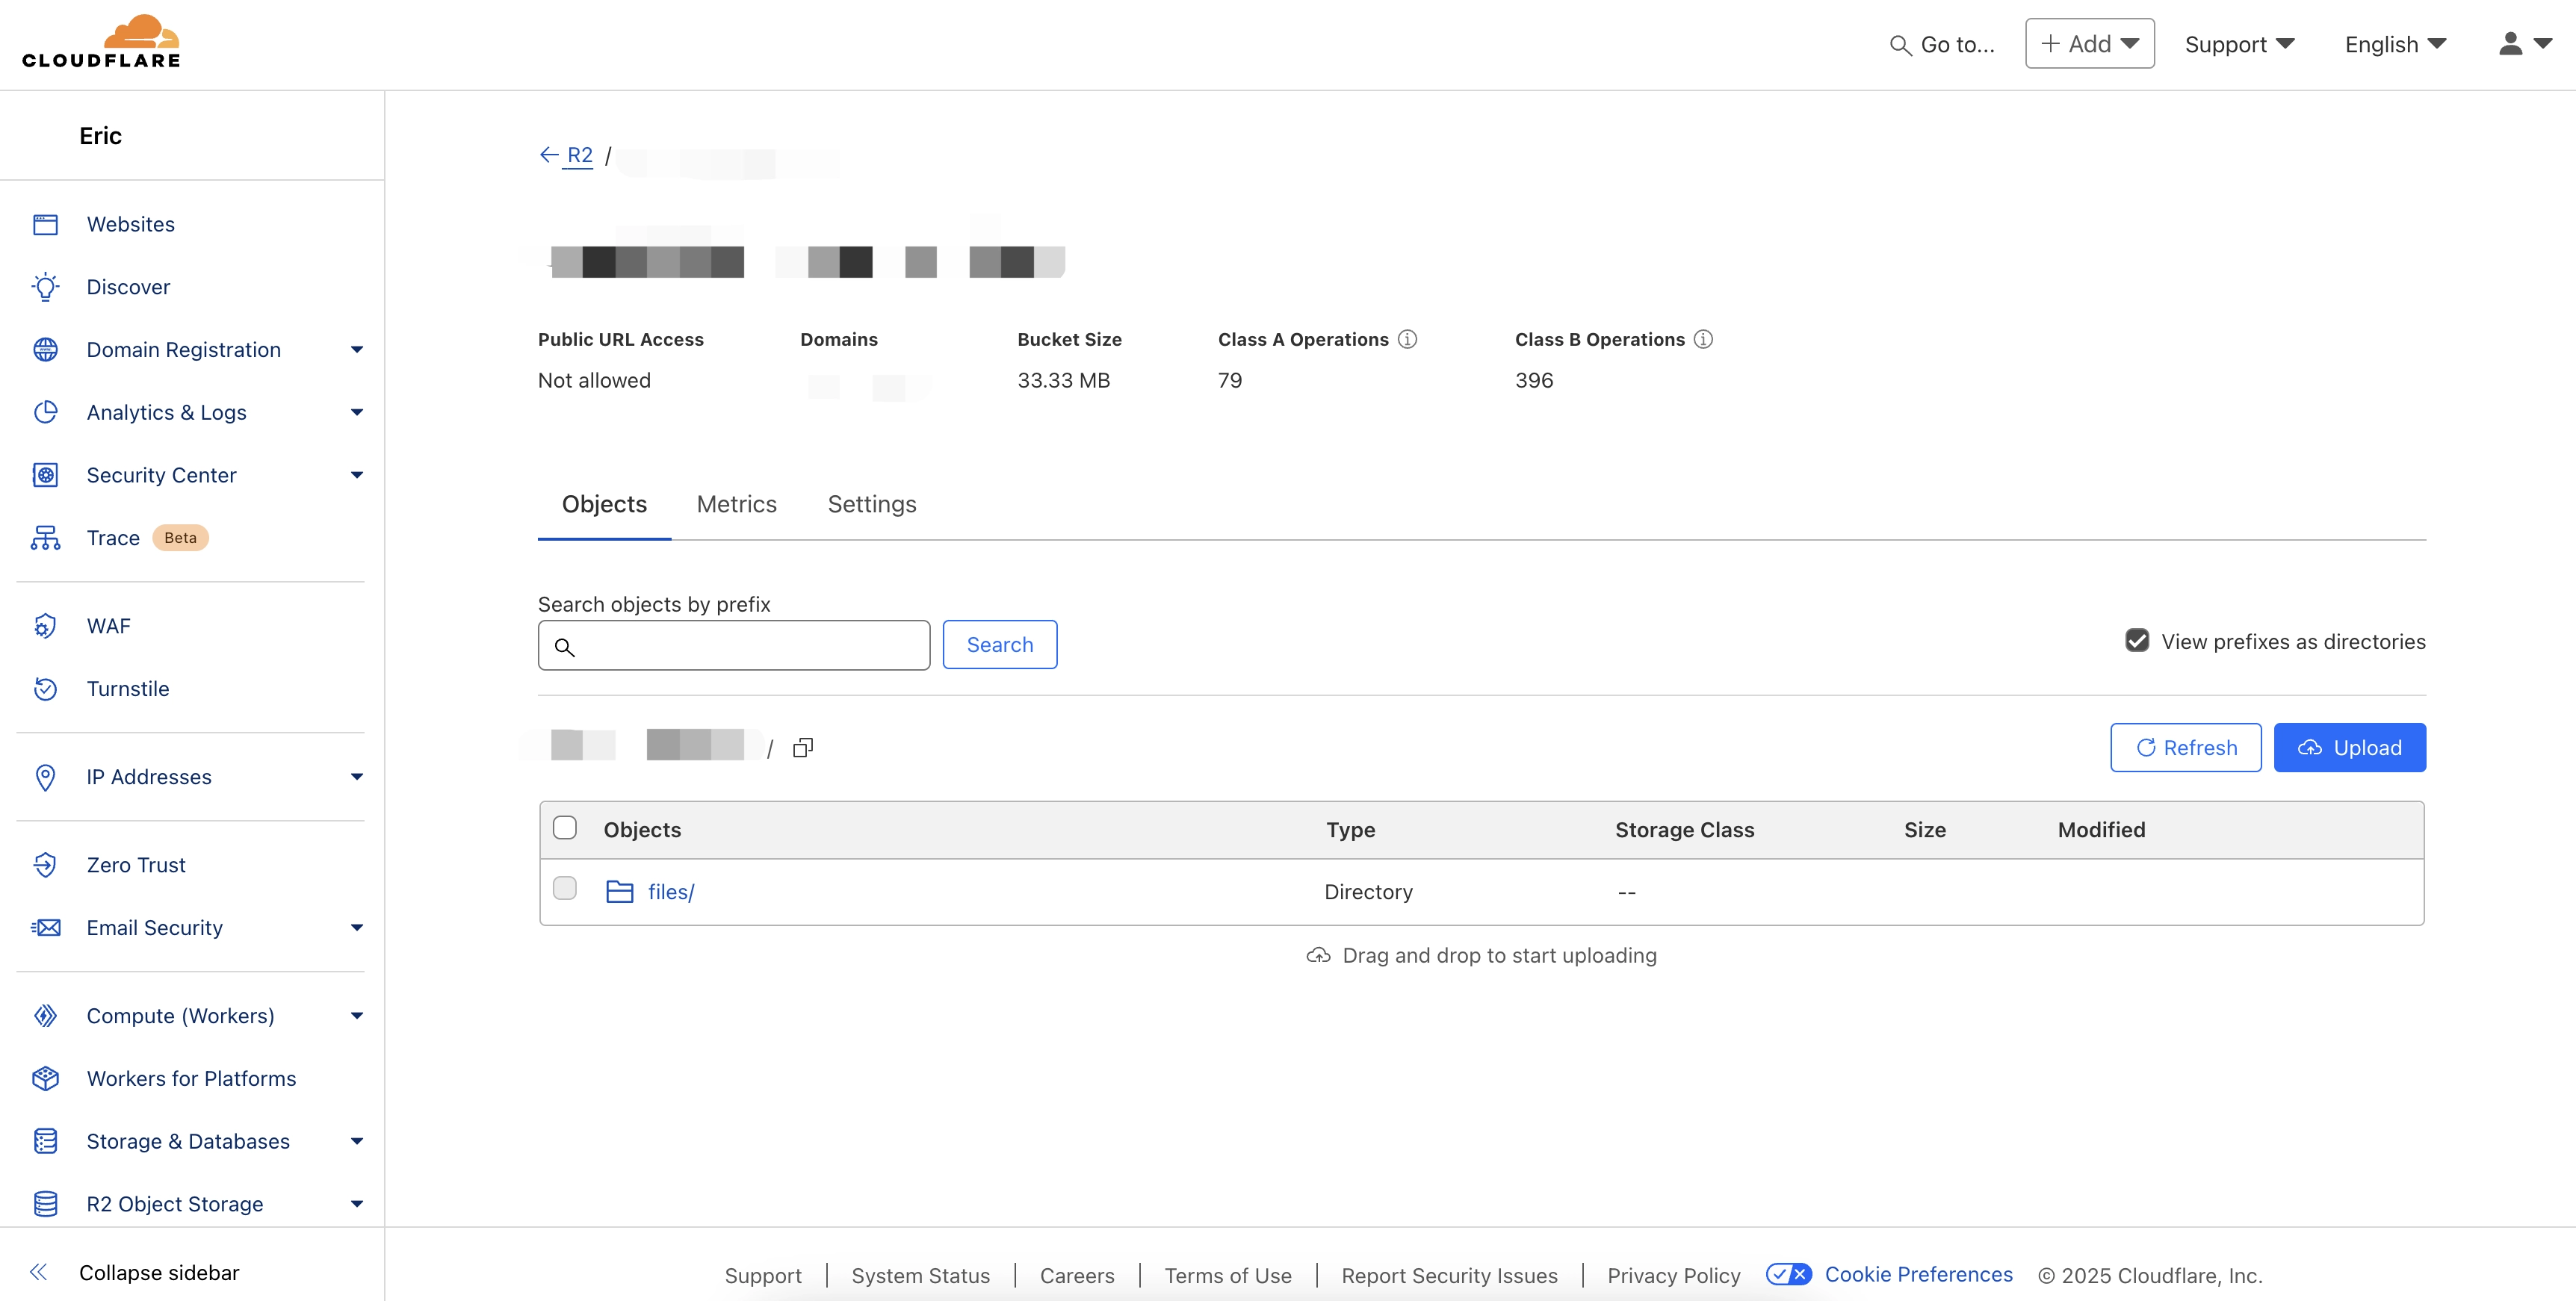Expand the R2 Object Storage submenu arrow
The height and width of the screenshot is (1301, 2576).
coord(357,1204)
